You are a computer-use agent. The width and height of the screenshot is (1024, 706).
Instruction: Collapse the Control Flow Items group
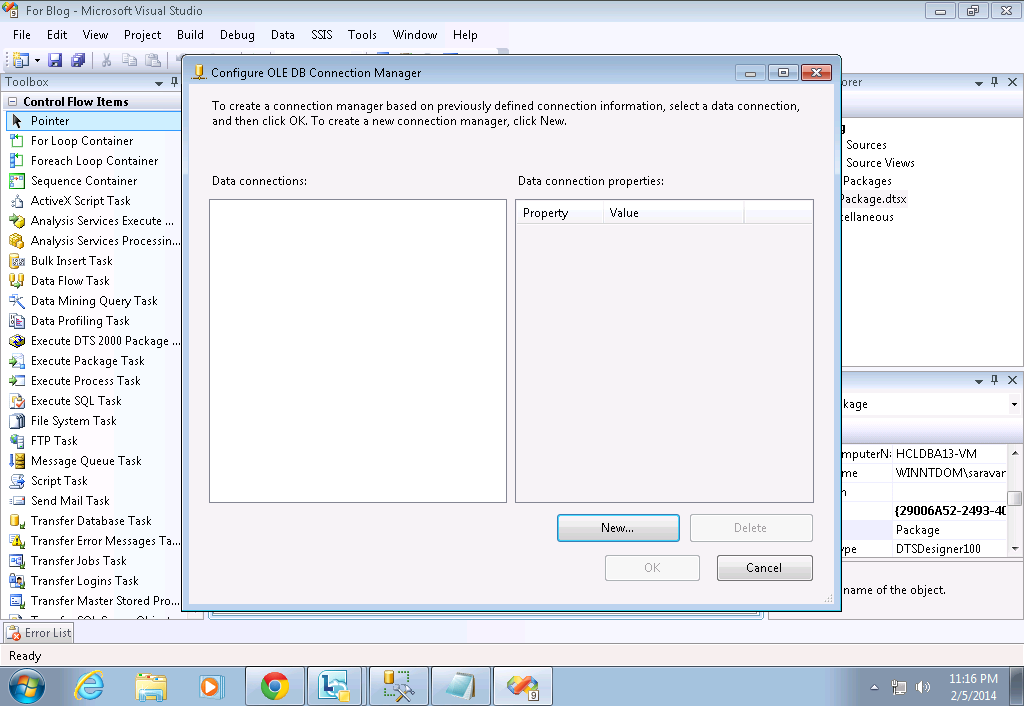12,101
